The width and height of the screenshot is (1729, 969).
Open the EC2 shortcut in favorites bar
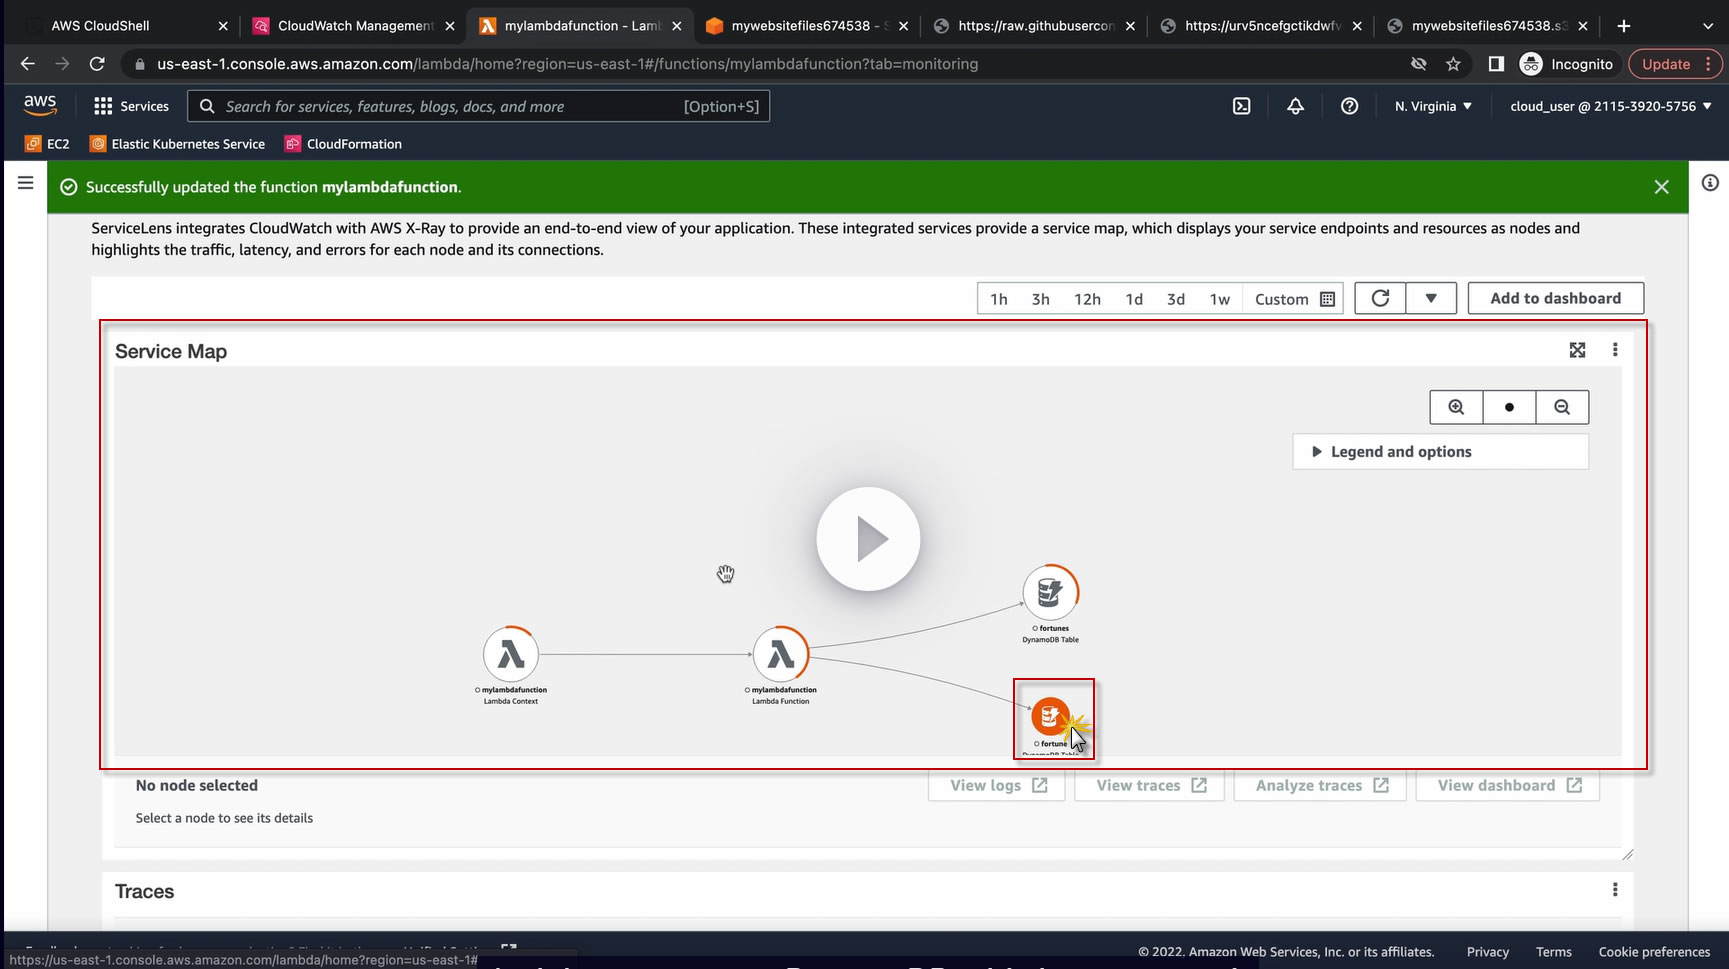pos(47,144)
